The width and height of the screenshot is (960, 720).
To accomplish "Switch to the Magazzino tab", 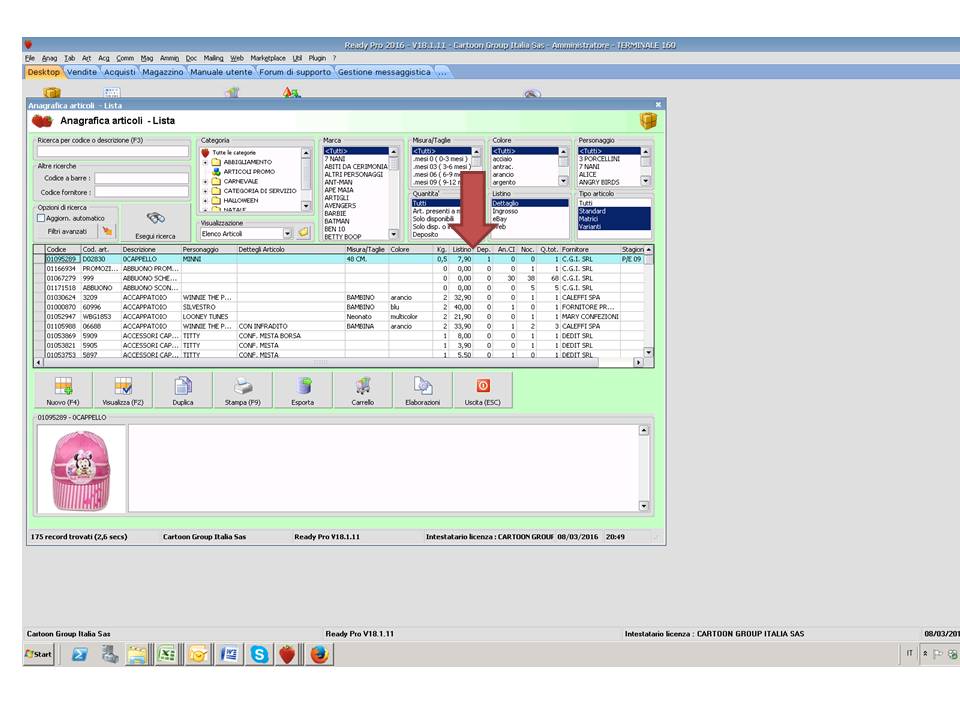I will tap(162, 72).
